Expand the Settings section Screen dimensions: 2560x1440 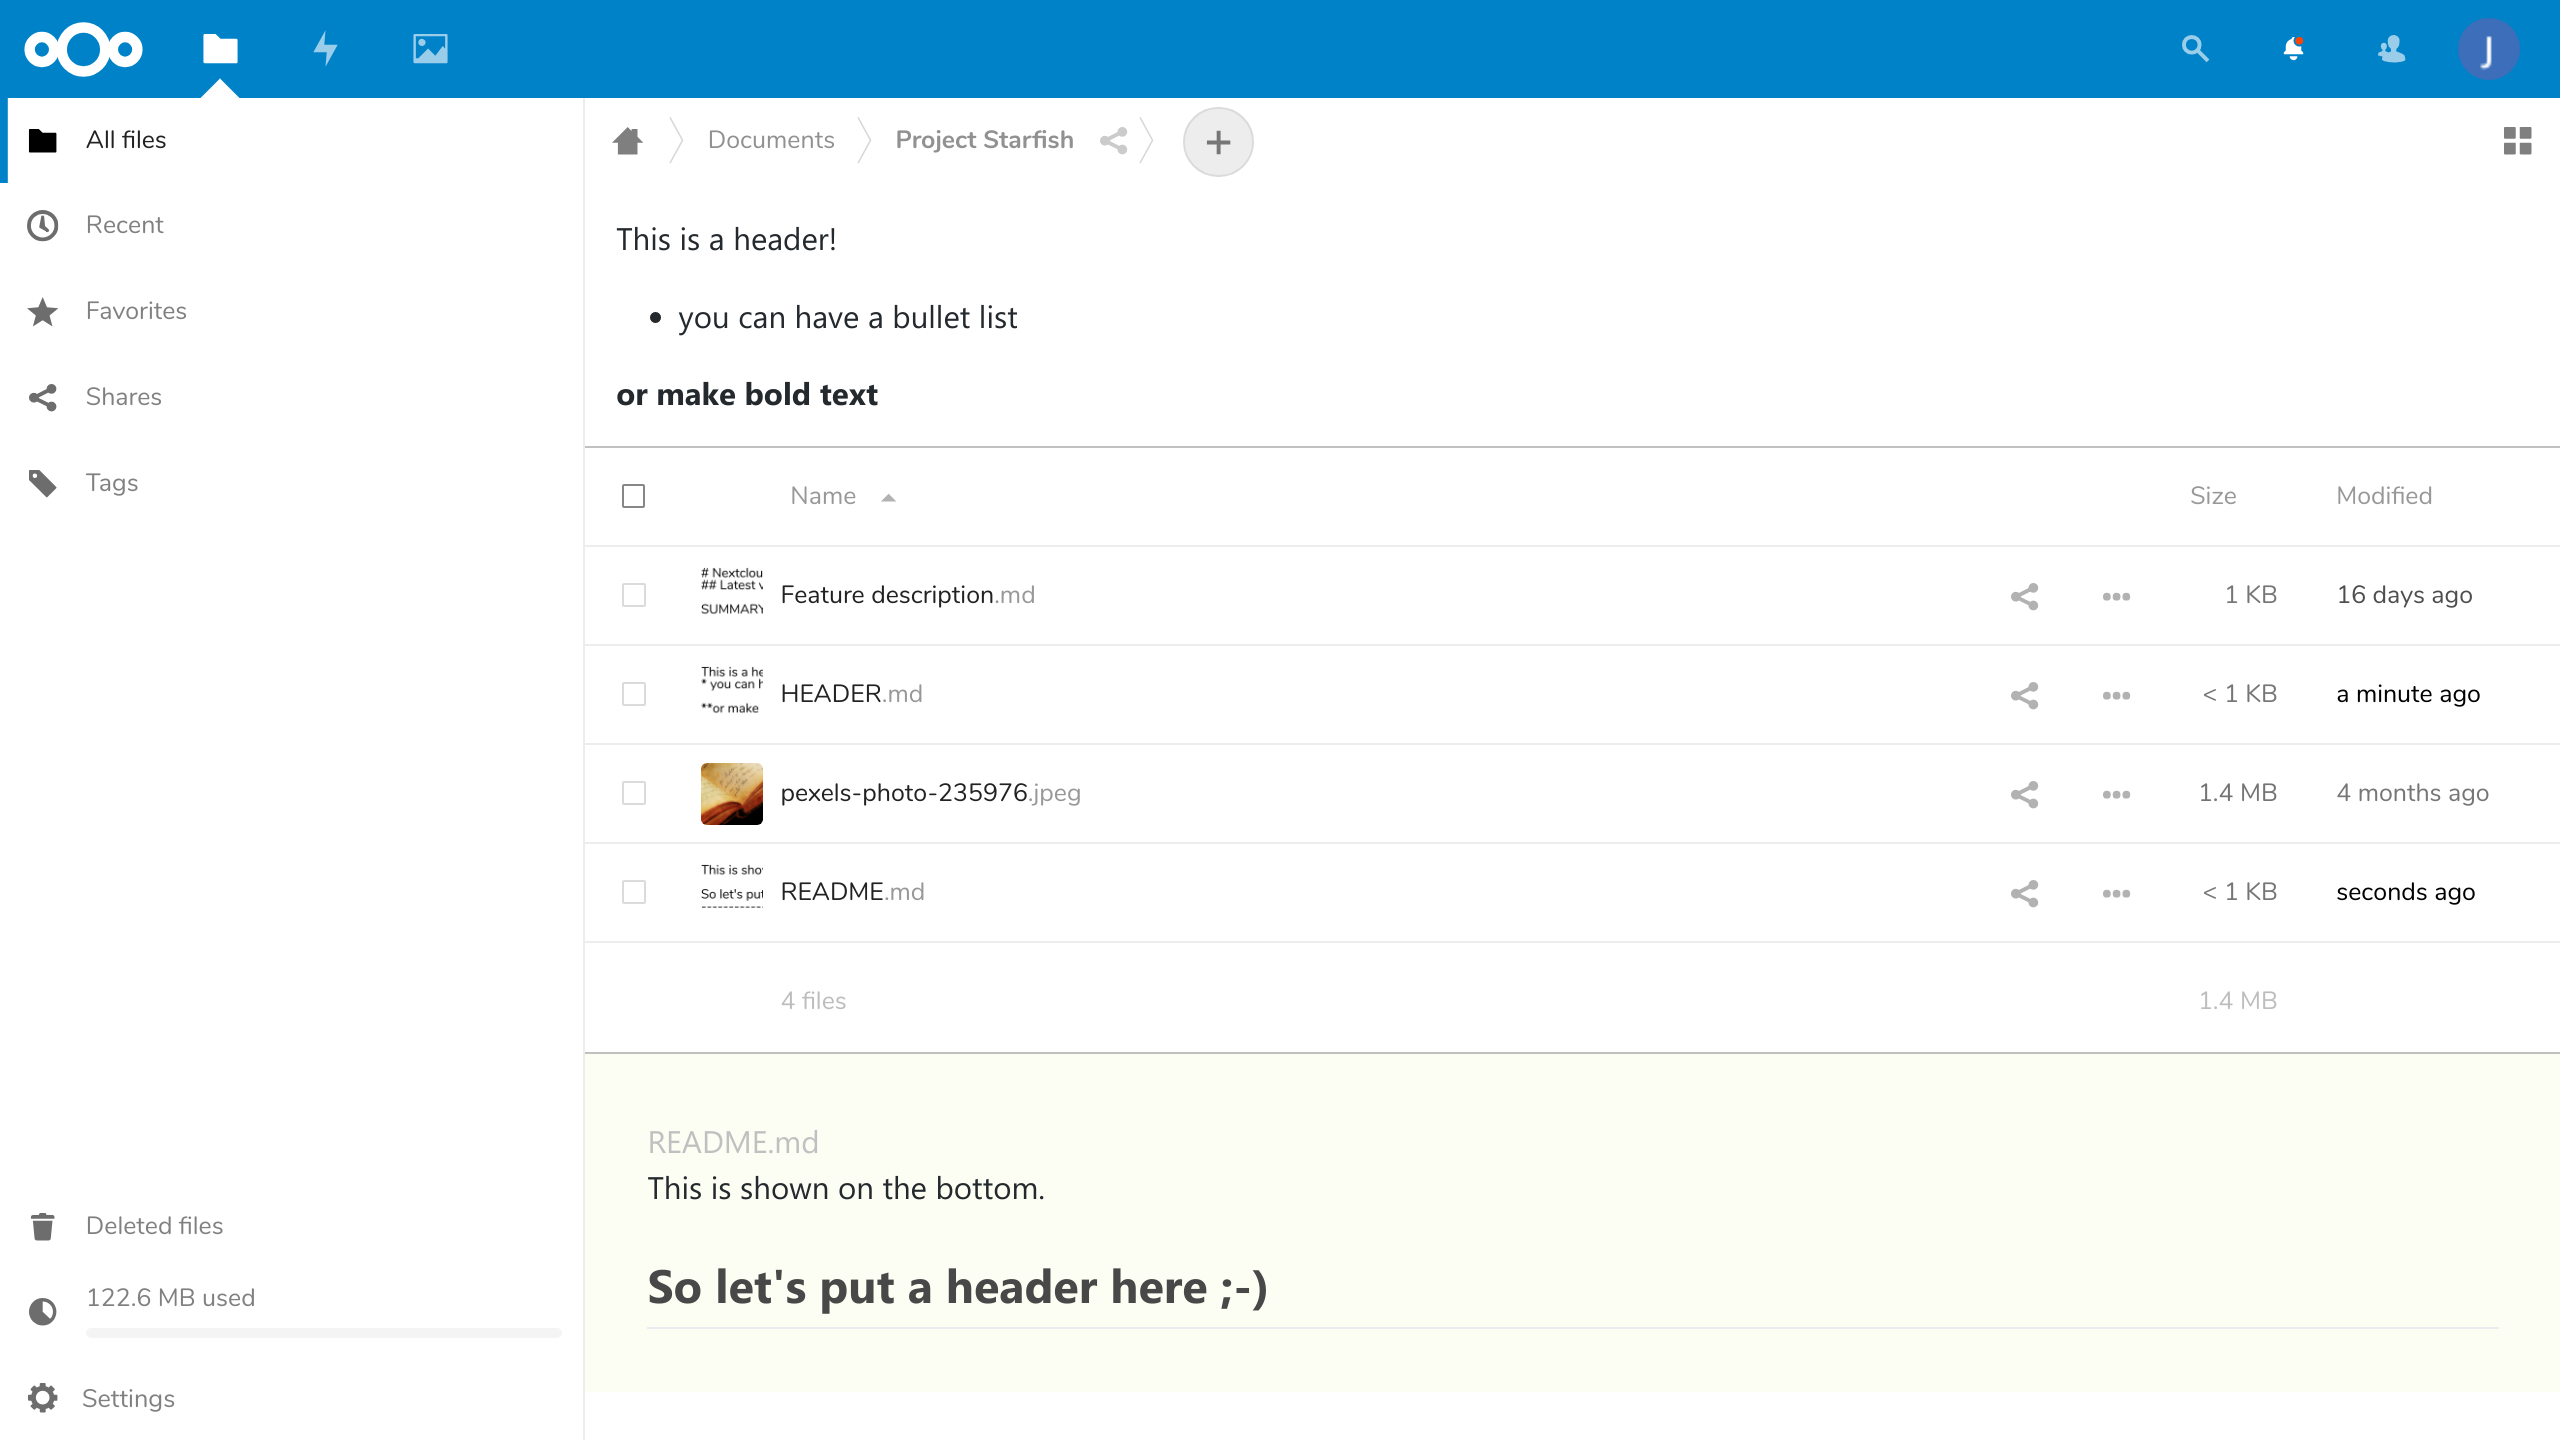tap(291, 1398)
